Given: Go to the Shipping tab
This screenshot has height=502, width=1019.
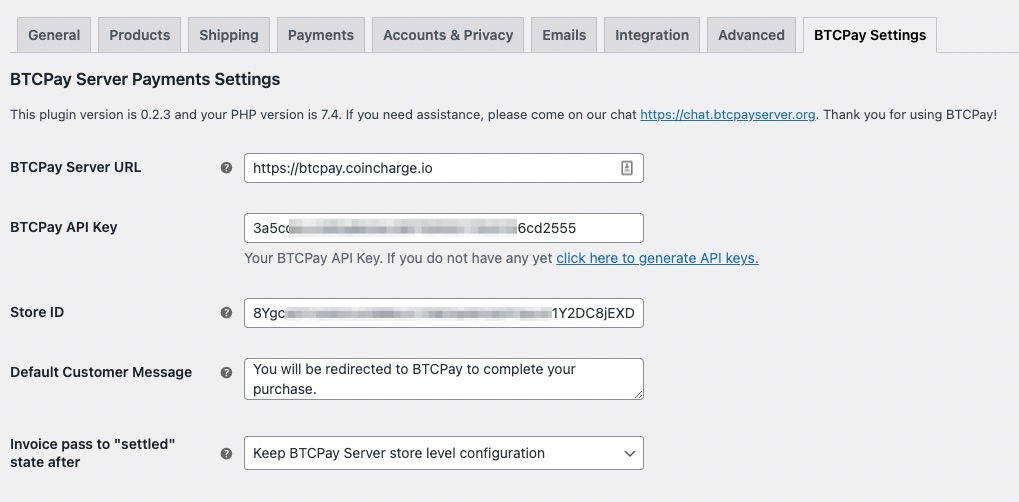Looking at the screenshot, I should click(229, 35).
